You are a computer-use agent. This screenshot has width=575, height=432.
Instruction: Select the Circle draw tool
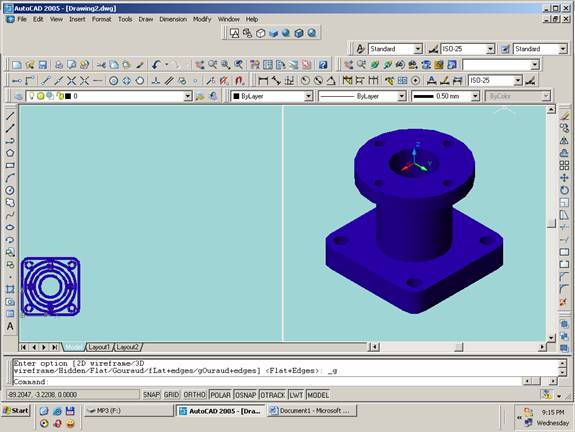point(10,190)
